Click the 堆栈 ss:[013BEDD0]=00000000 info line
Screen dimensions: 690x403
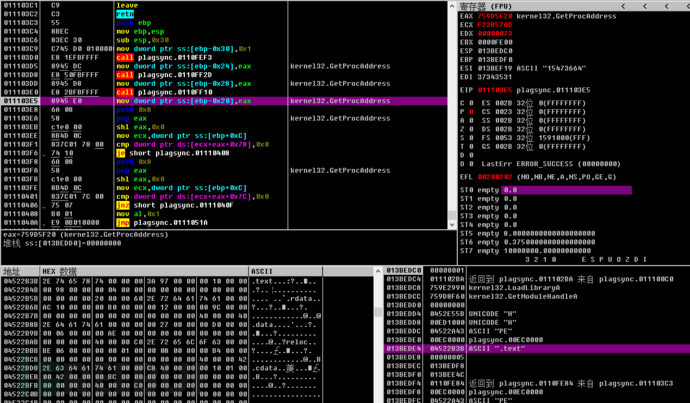[62, 243]
